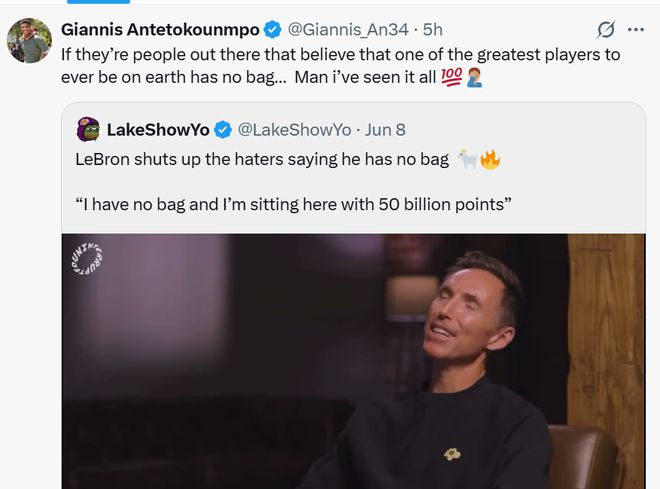Screen dimensions: 660x489
Task: Select the @LakeShowYo handle
Action: [x=294, y=130]
